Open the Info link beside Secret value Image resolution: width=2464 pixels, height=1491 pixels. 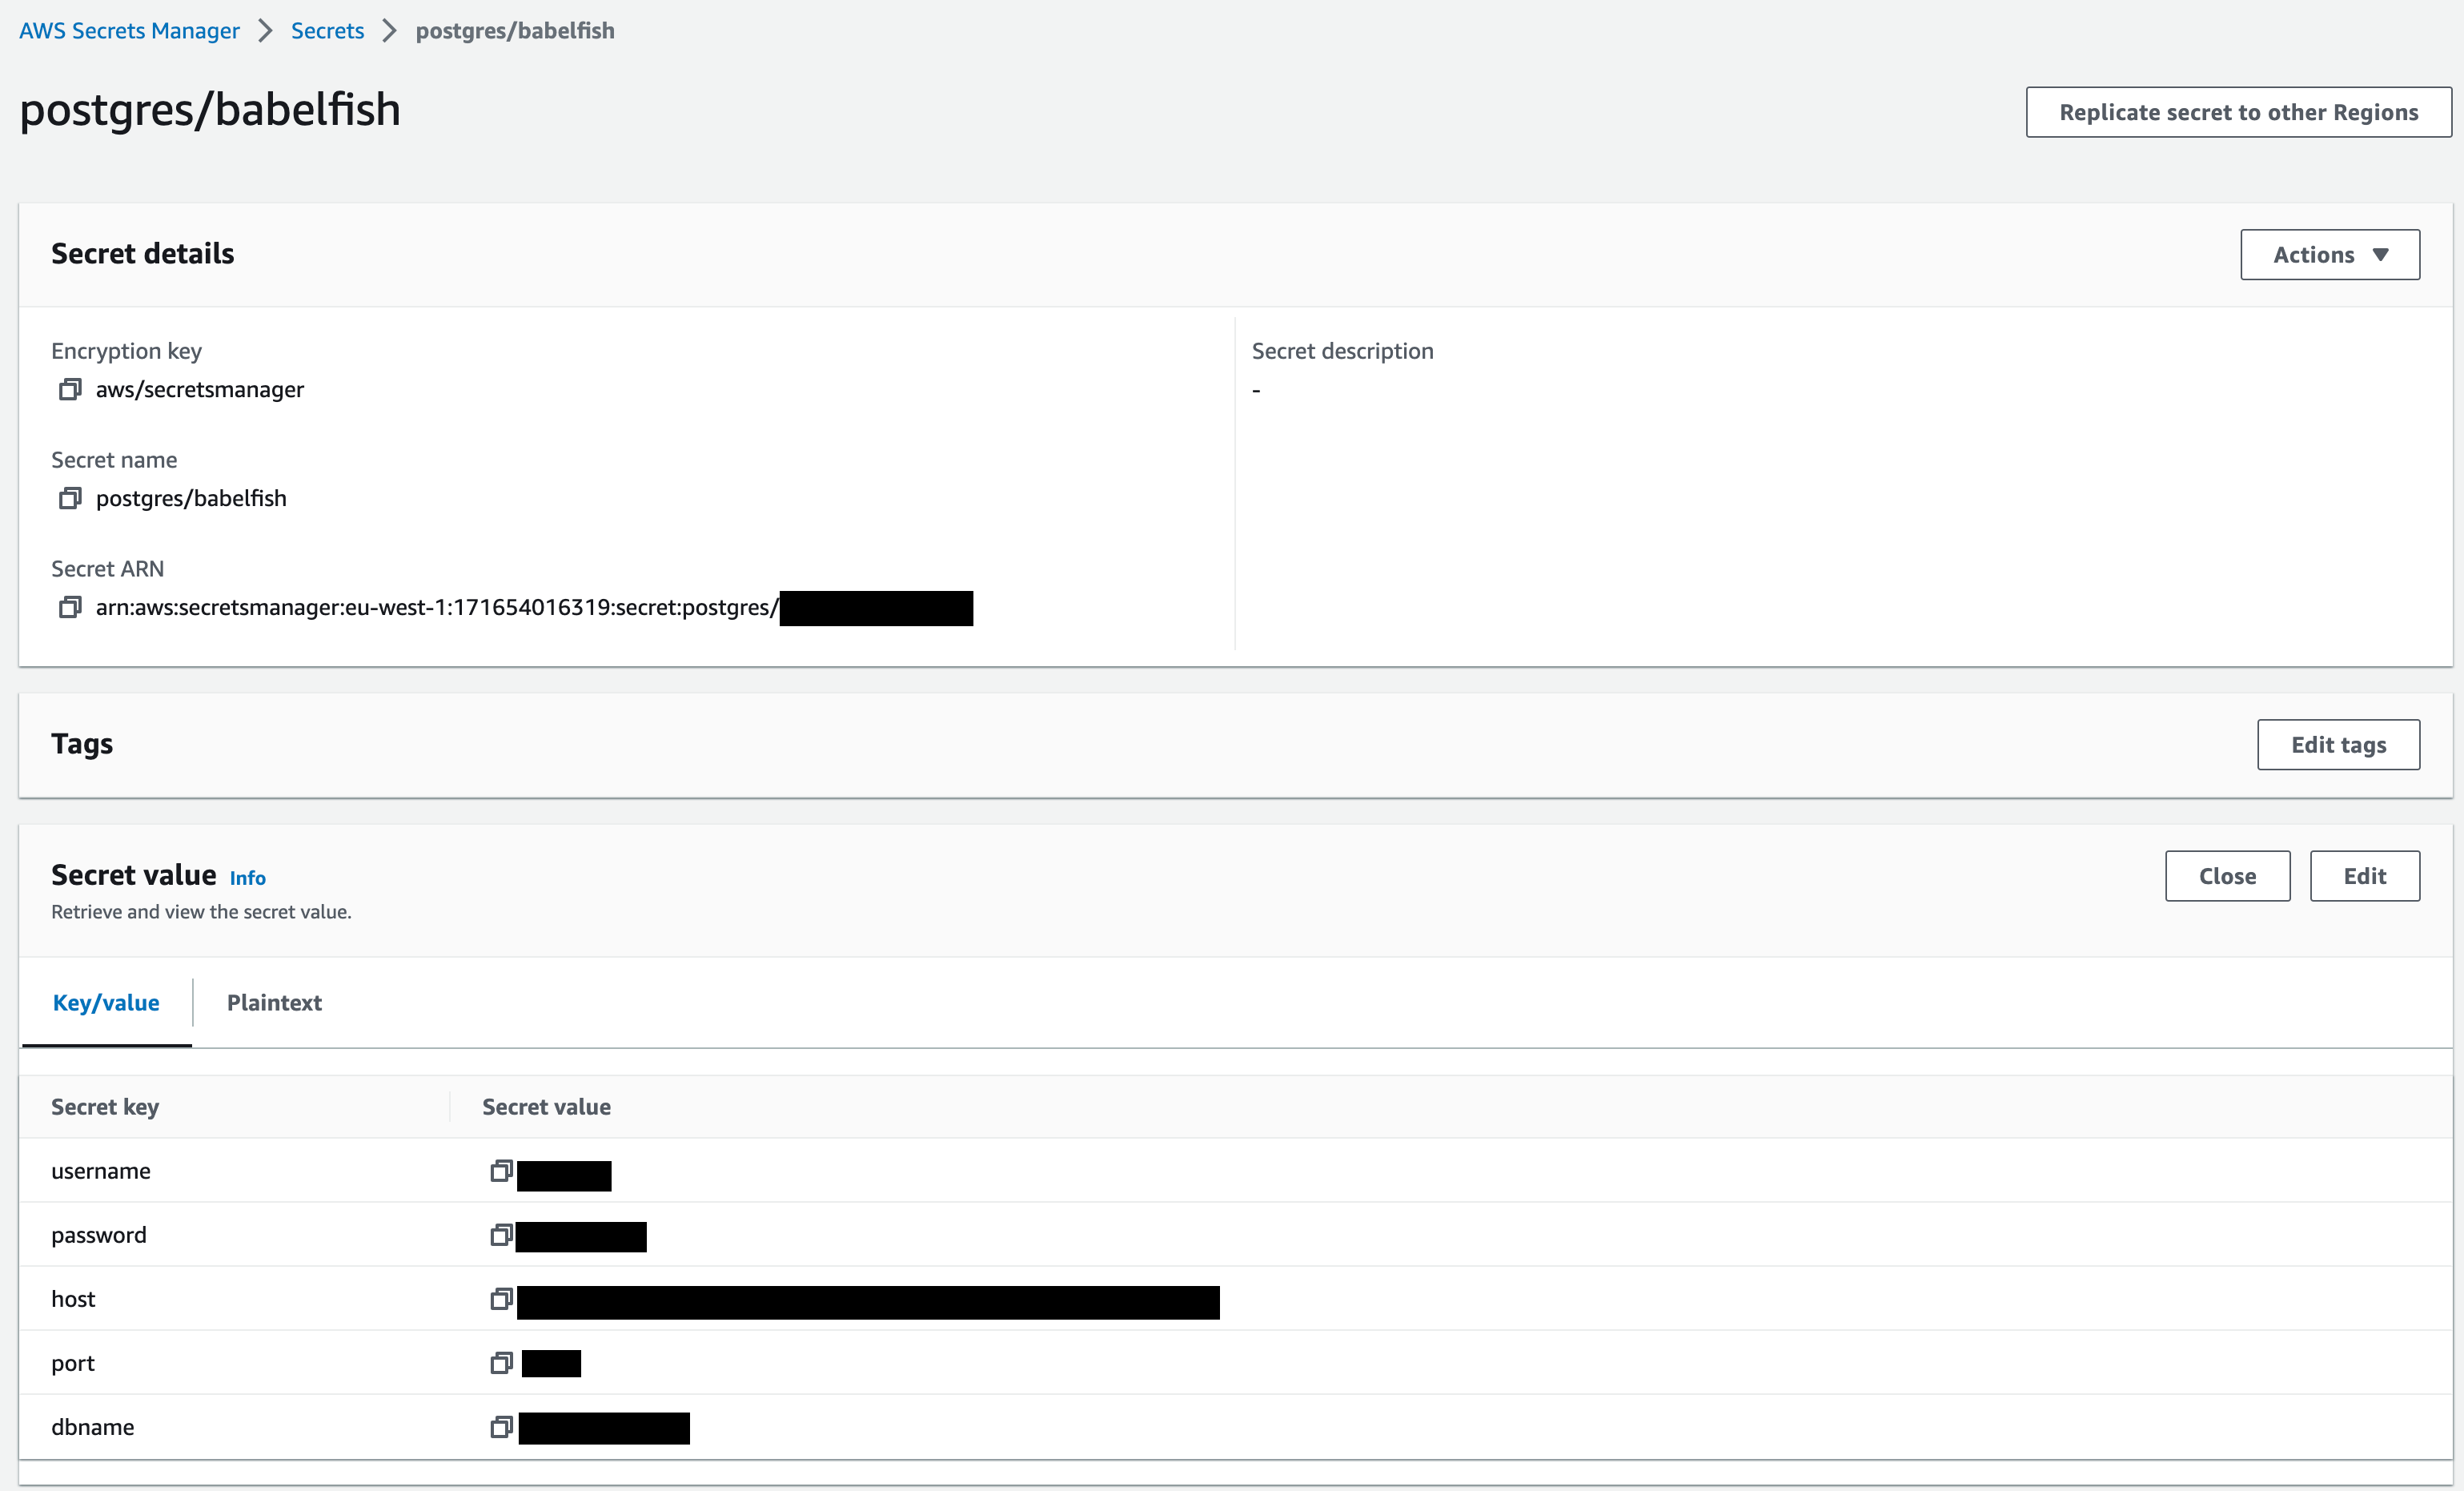[x=247, y=878]
